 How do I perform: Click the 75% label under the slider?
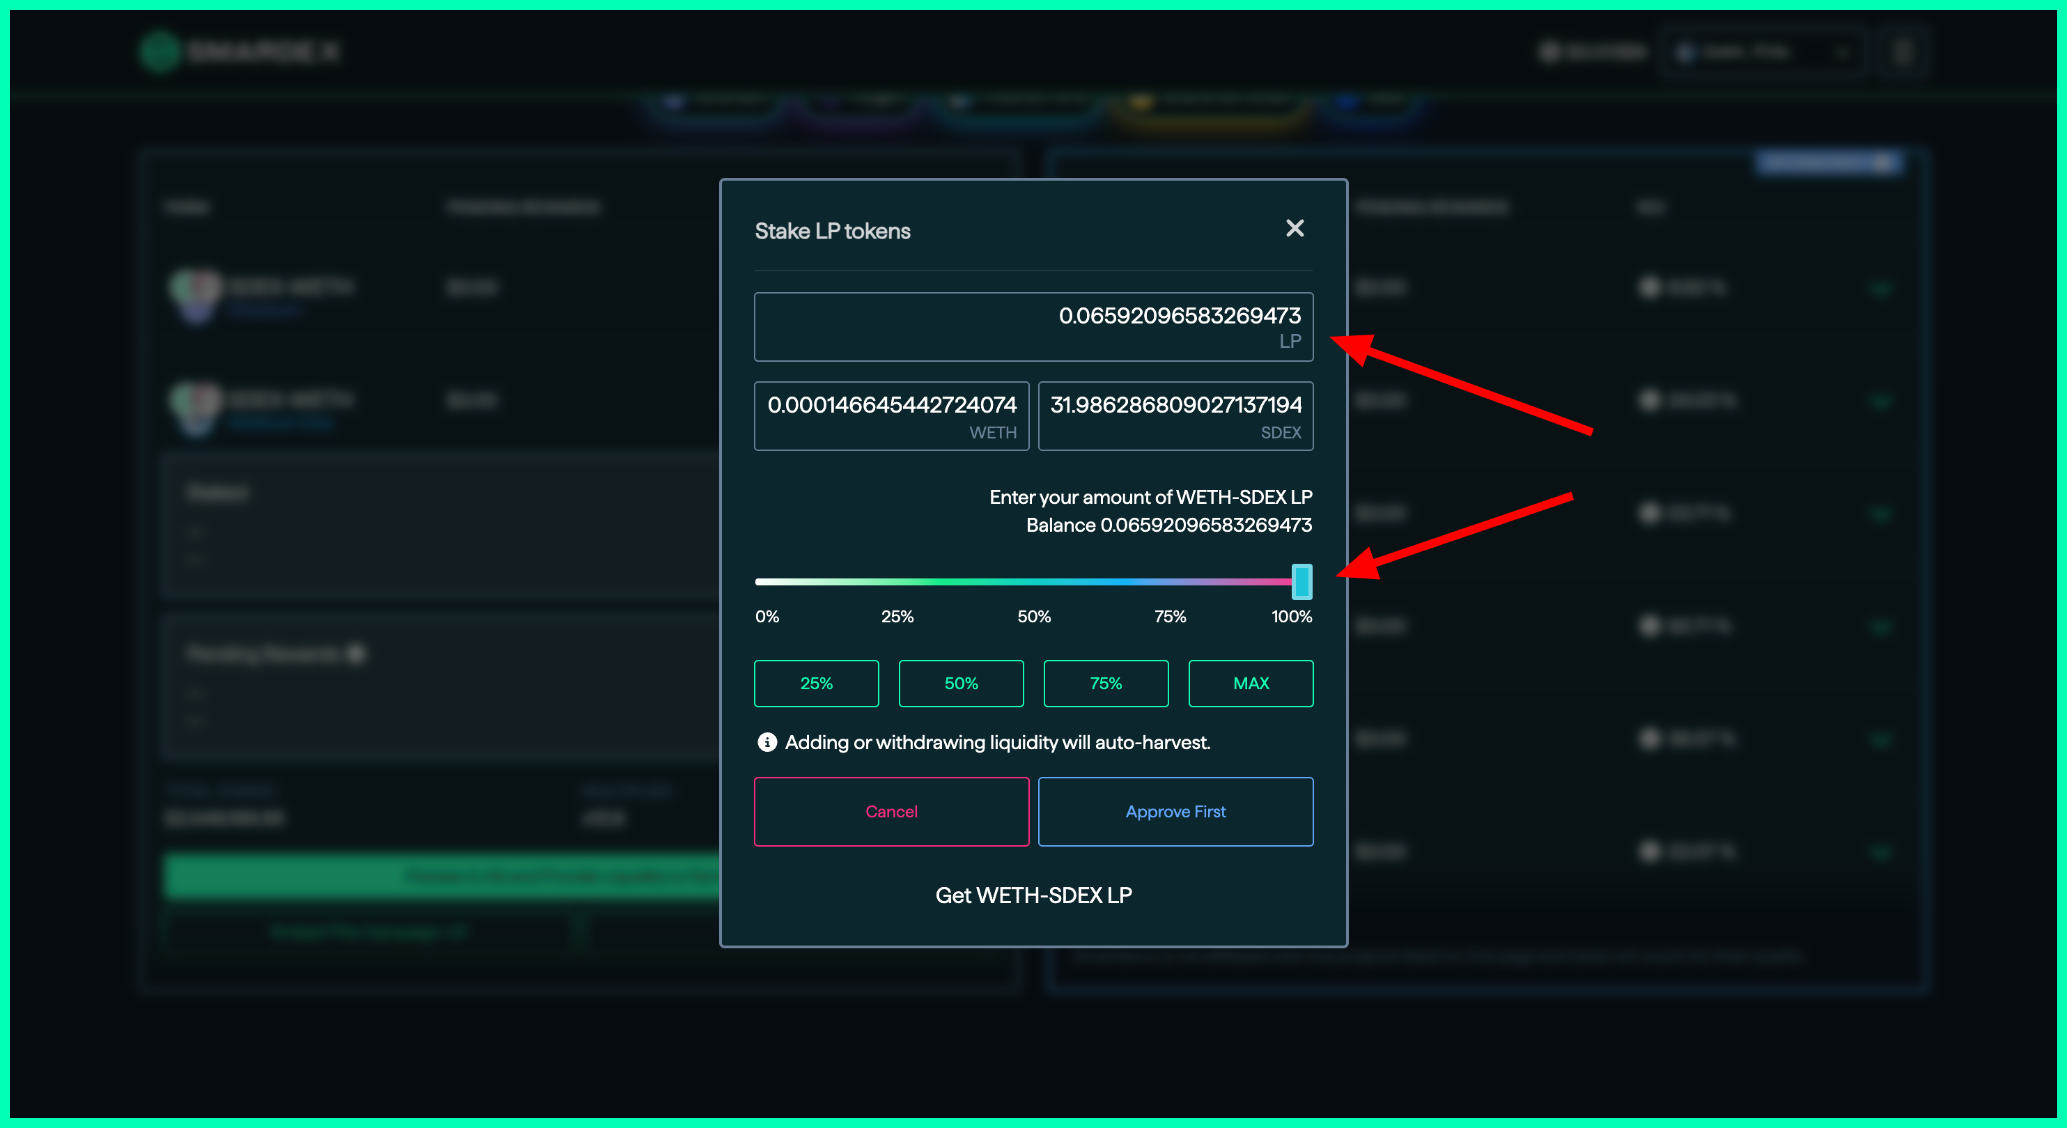1170,617
